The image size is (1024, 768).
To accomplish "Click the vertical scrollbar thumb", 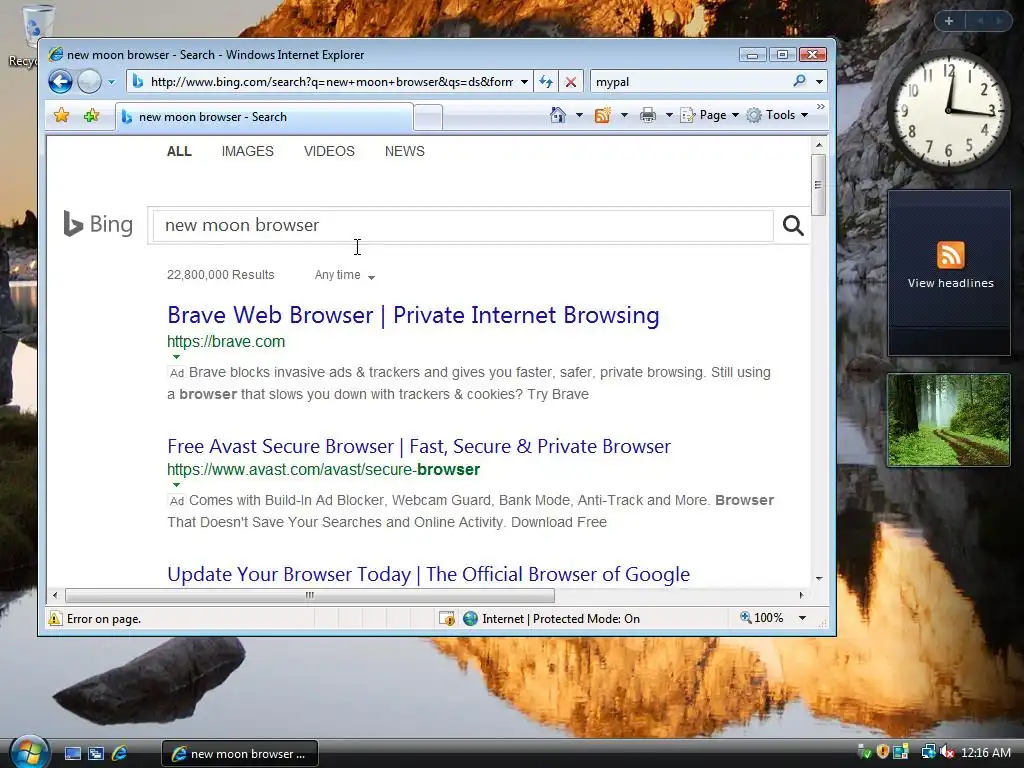I will [818, 185].
